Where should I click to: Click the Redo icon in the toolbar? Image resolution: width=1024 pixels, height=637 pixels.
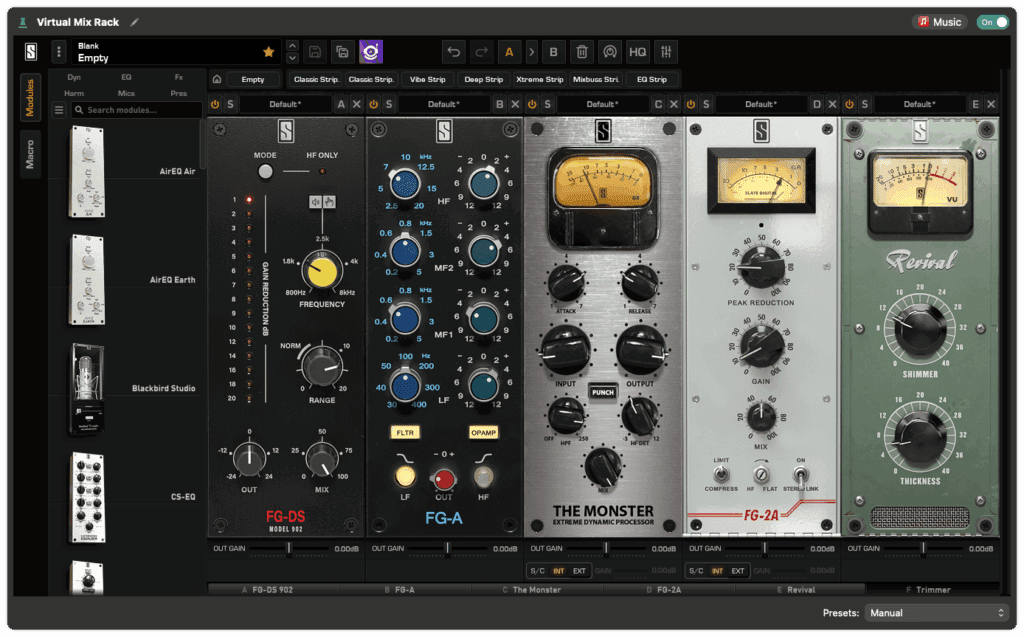point(481,51)
